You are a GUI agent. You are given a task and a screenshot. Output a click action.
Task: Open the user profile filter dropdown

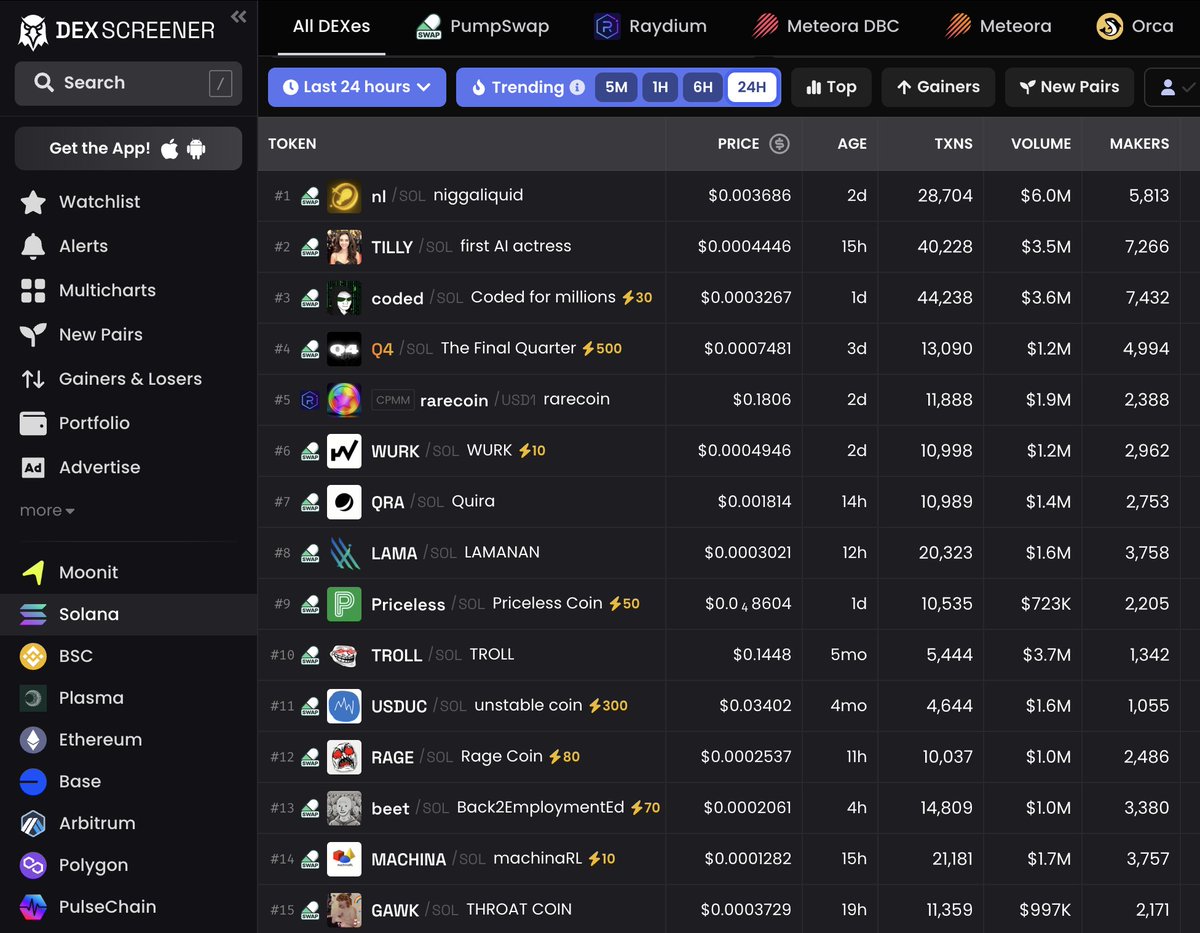pyautogui.click(x=1172, y=87)
